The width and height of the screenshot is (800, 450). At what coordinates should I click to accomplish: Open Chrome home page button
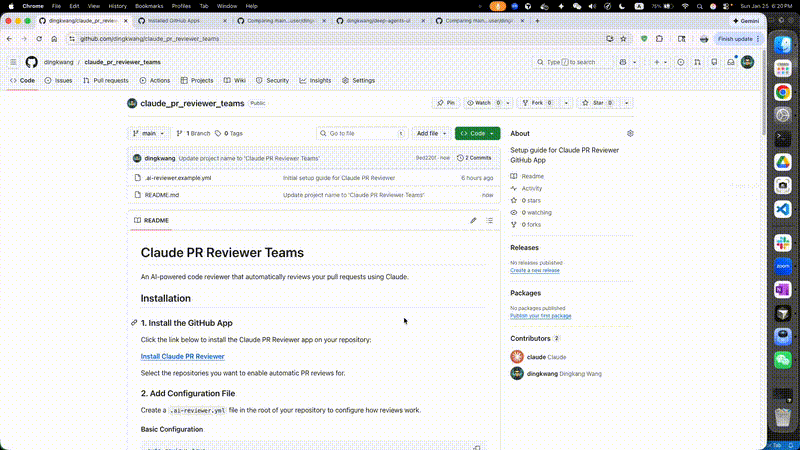(54, 39)
